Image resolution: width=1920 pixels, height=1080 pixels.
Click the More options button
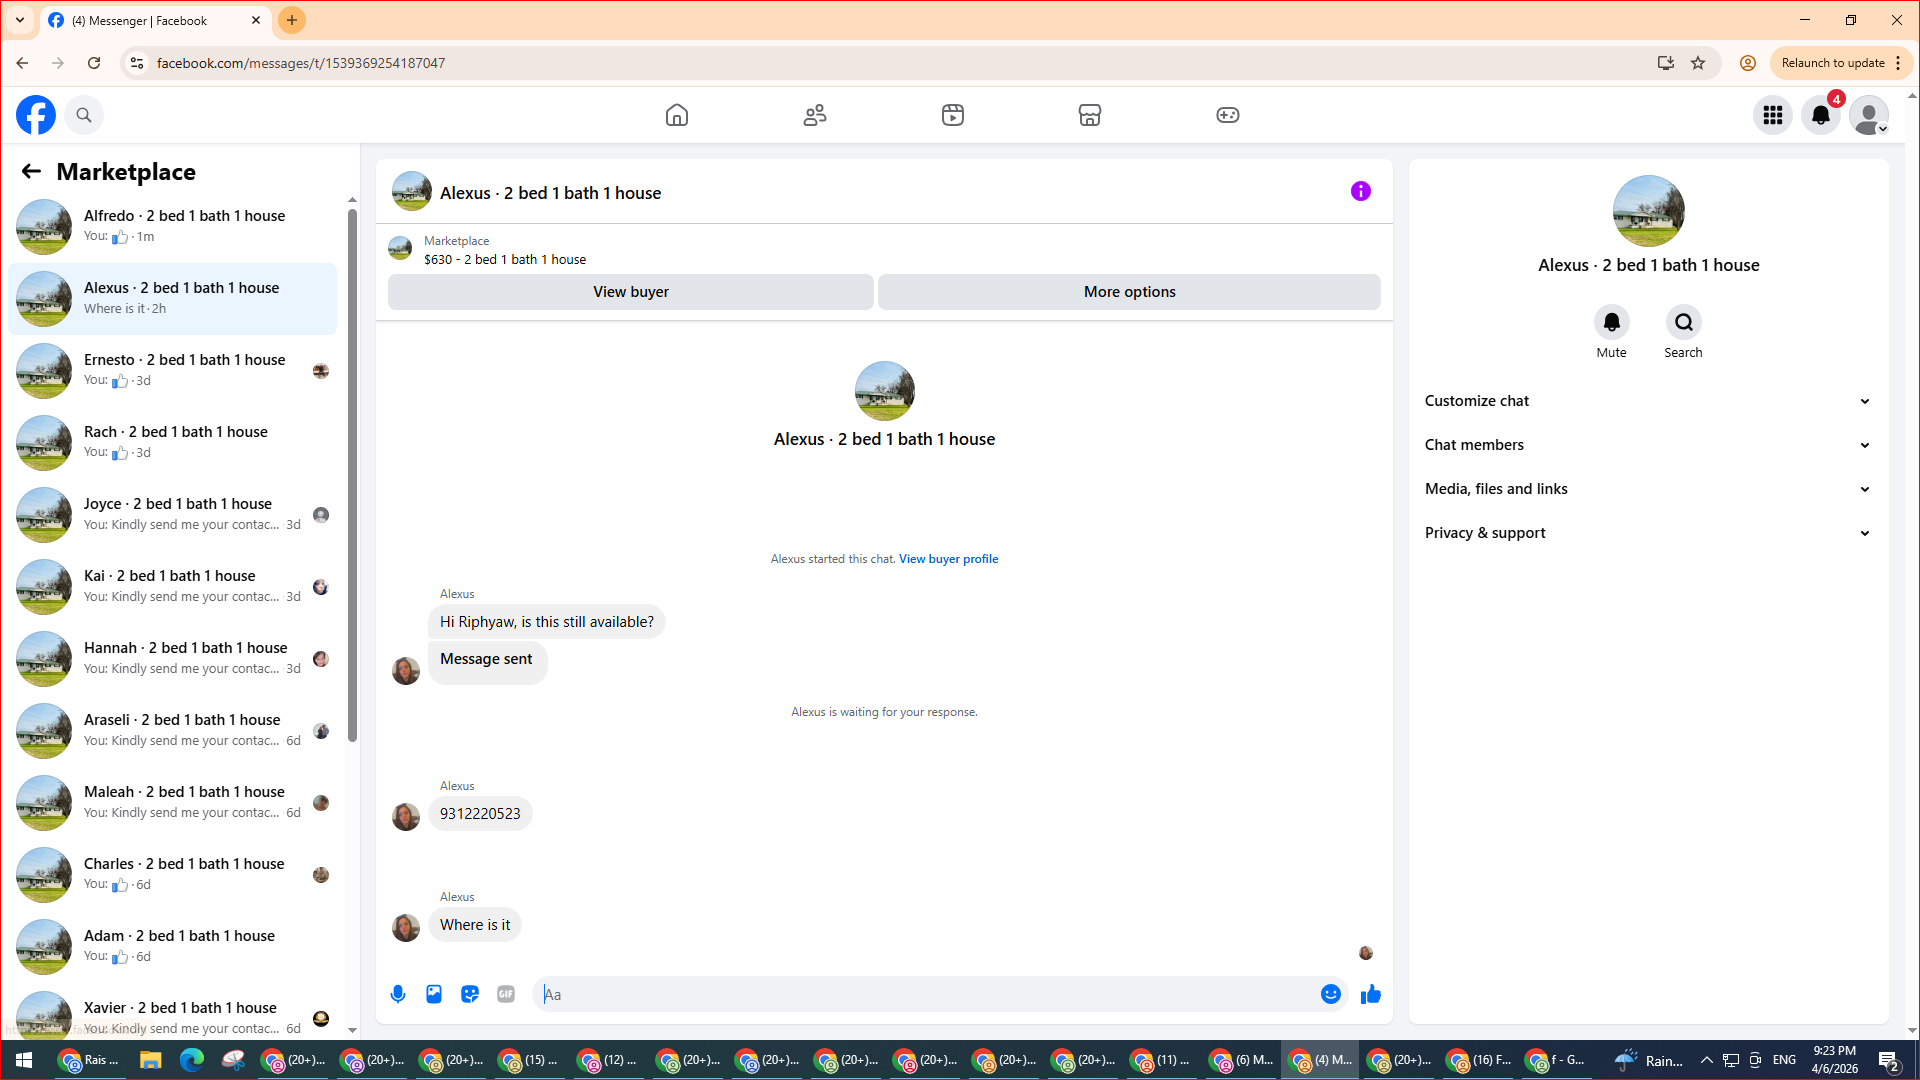(x=1130, y=292)
